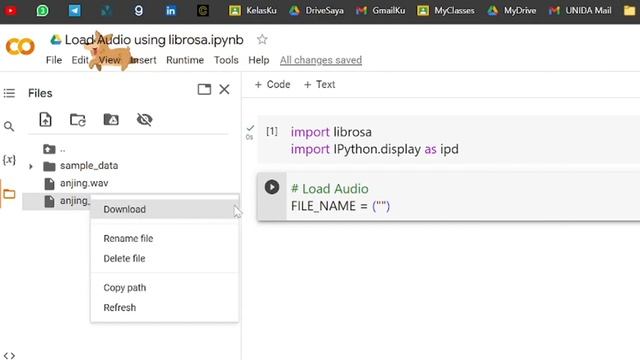Run the Load Audio cell
This screenshot has height=360, width=640.
272,187
